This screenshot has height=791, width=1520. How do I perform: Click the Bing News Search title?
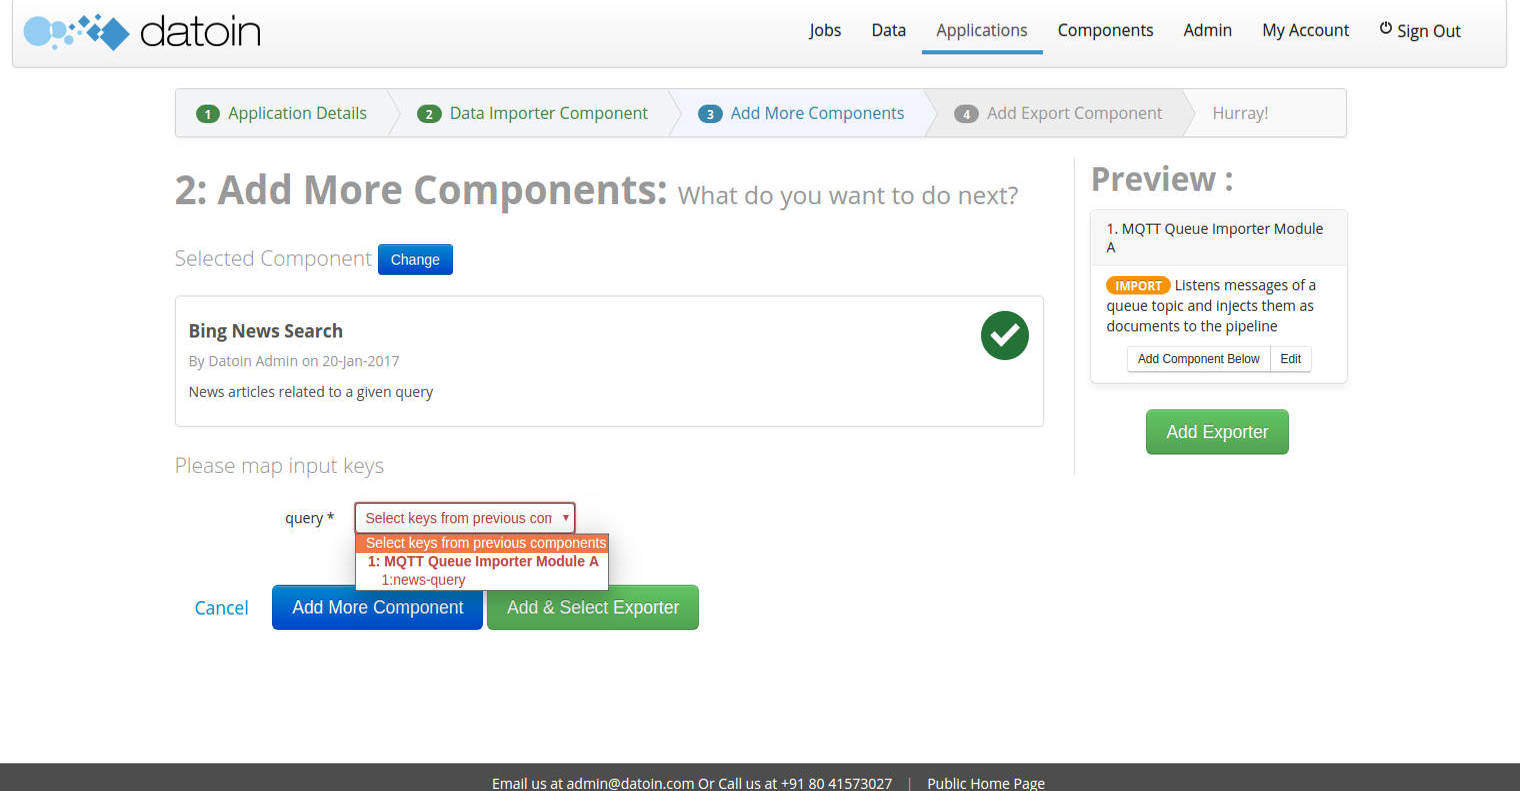266,331
